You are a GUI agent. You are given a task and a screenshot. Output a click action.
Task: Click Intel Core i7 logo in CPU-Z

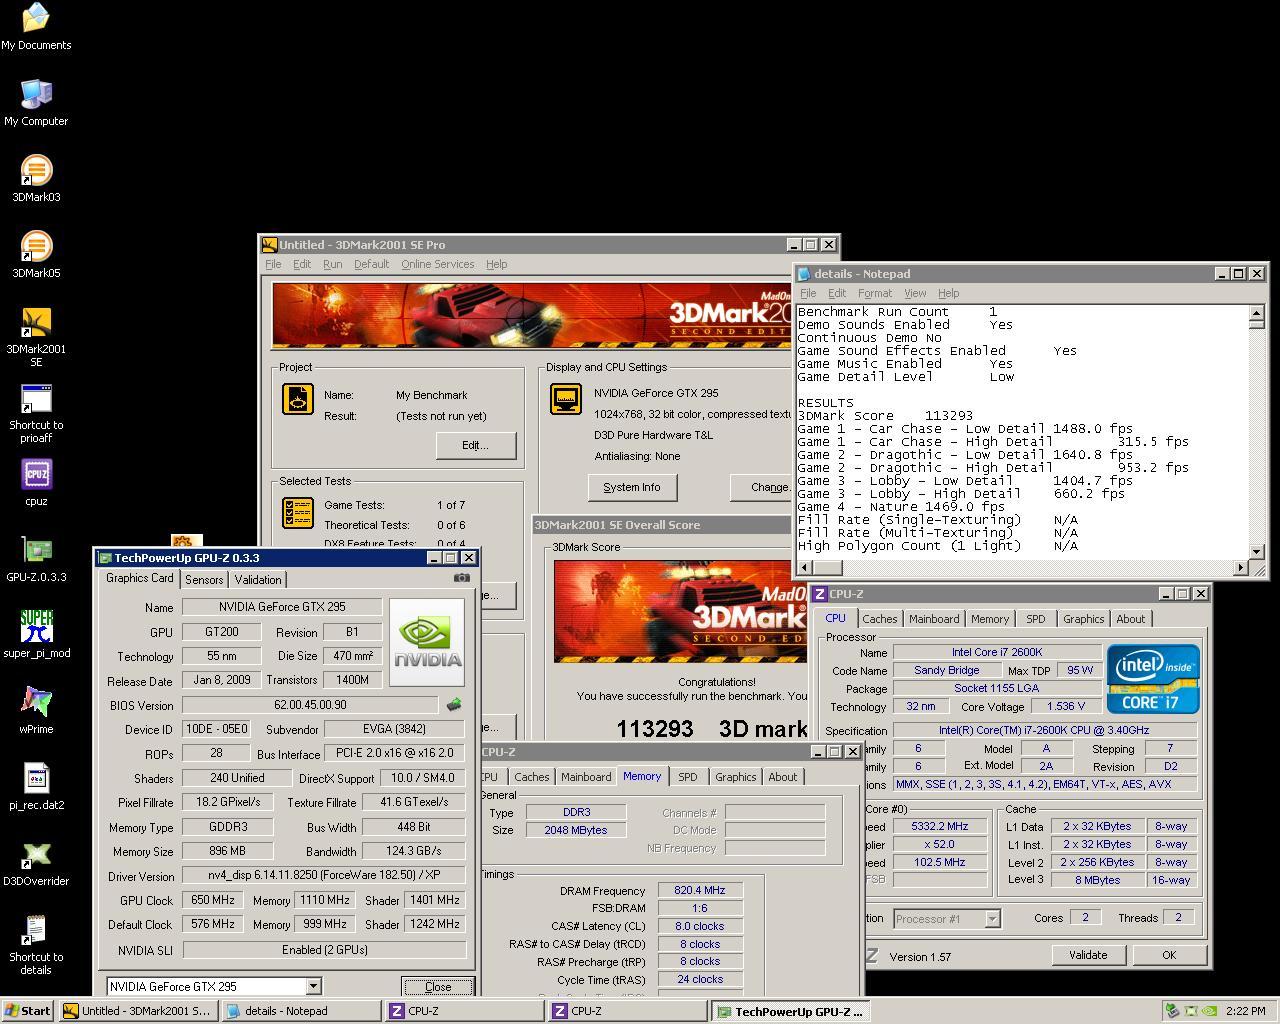coord(1153,679)
